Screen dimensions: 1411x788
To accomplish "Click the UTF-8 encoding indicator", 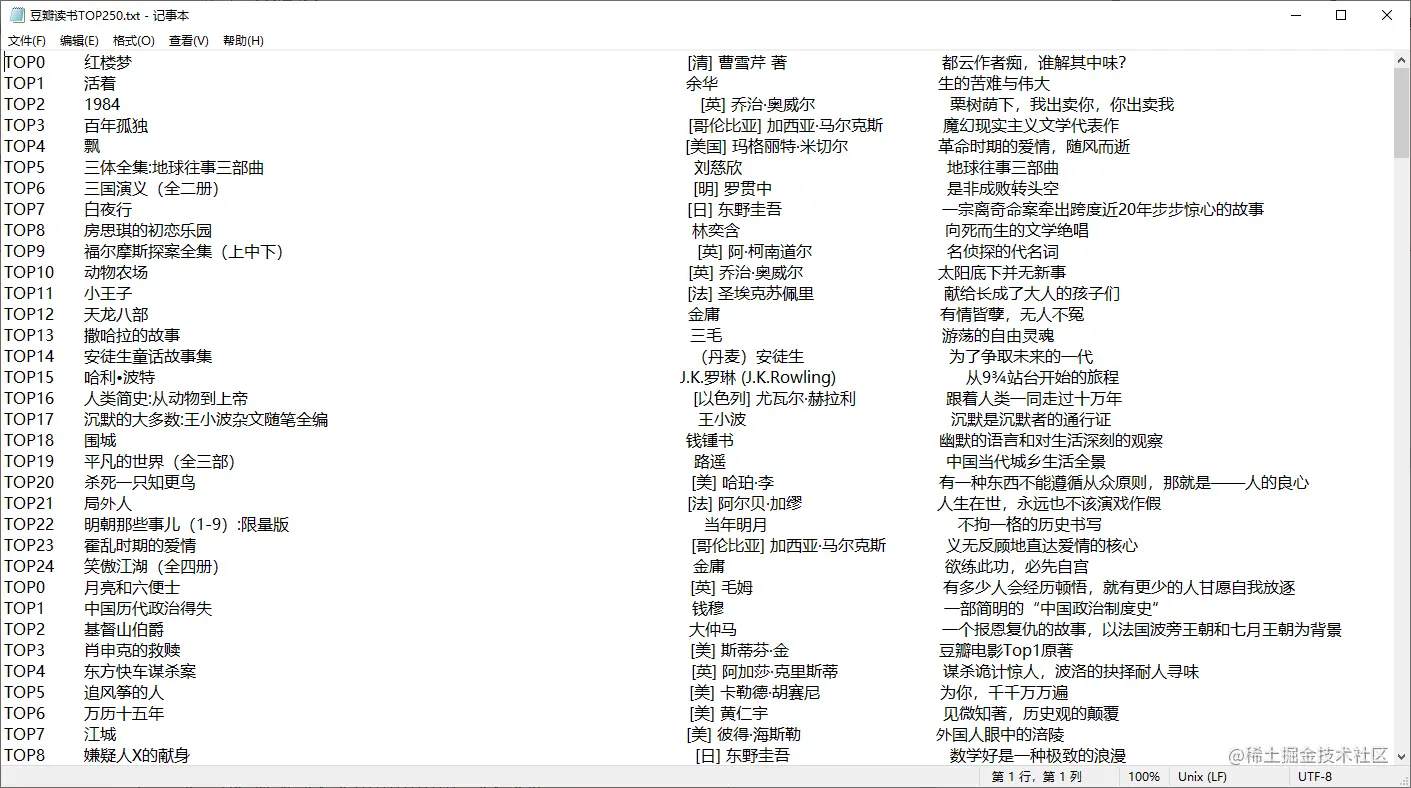I will pyautogui.click(x=1317, y=776).
